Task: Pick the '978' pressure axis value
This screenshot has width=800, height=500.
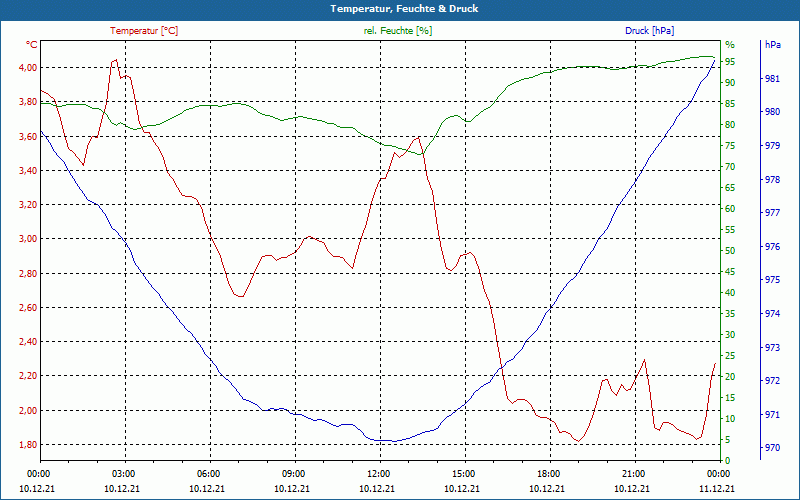Action: pyautogui.click(x=772, y=180)
